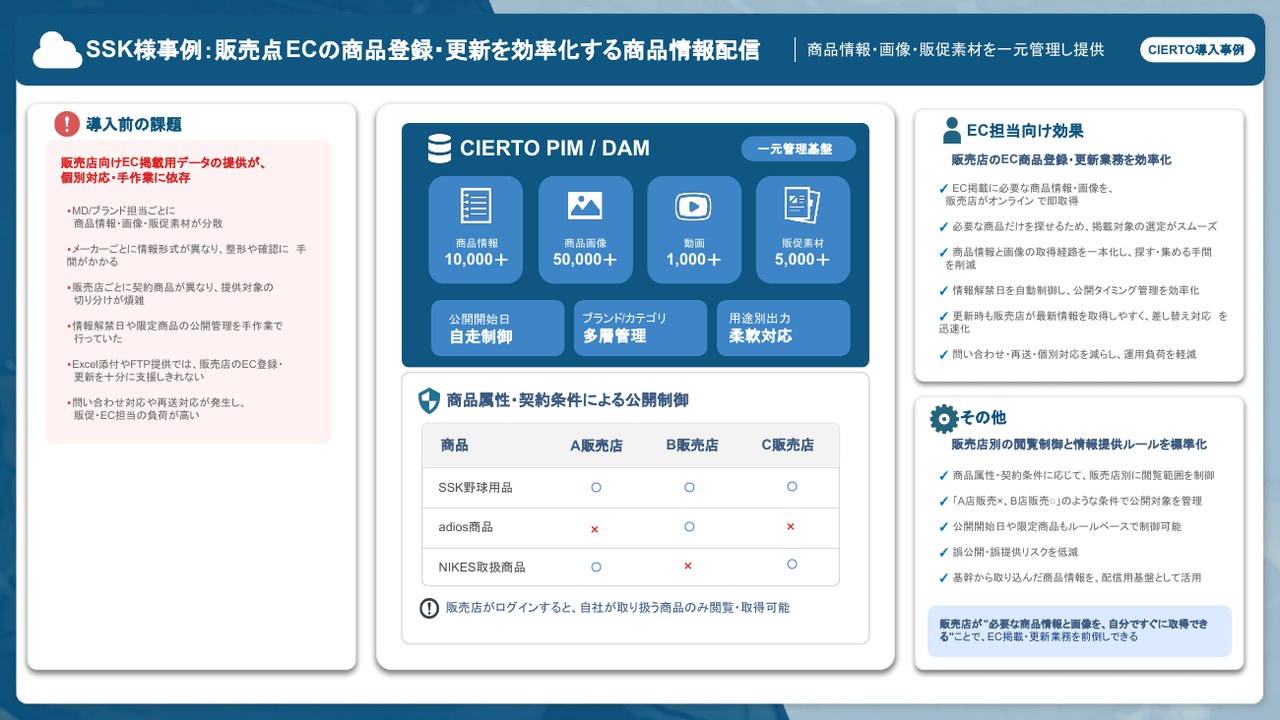
Task: Click the circle mark for NIKES取扱商品 under C販売店
Action: (x=792, y=564)
